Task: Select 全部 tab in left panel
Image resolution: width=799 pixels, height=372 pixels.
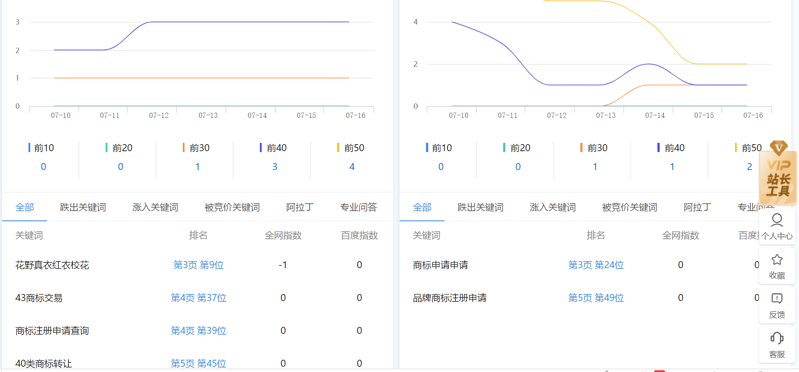Action: 24,207
